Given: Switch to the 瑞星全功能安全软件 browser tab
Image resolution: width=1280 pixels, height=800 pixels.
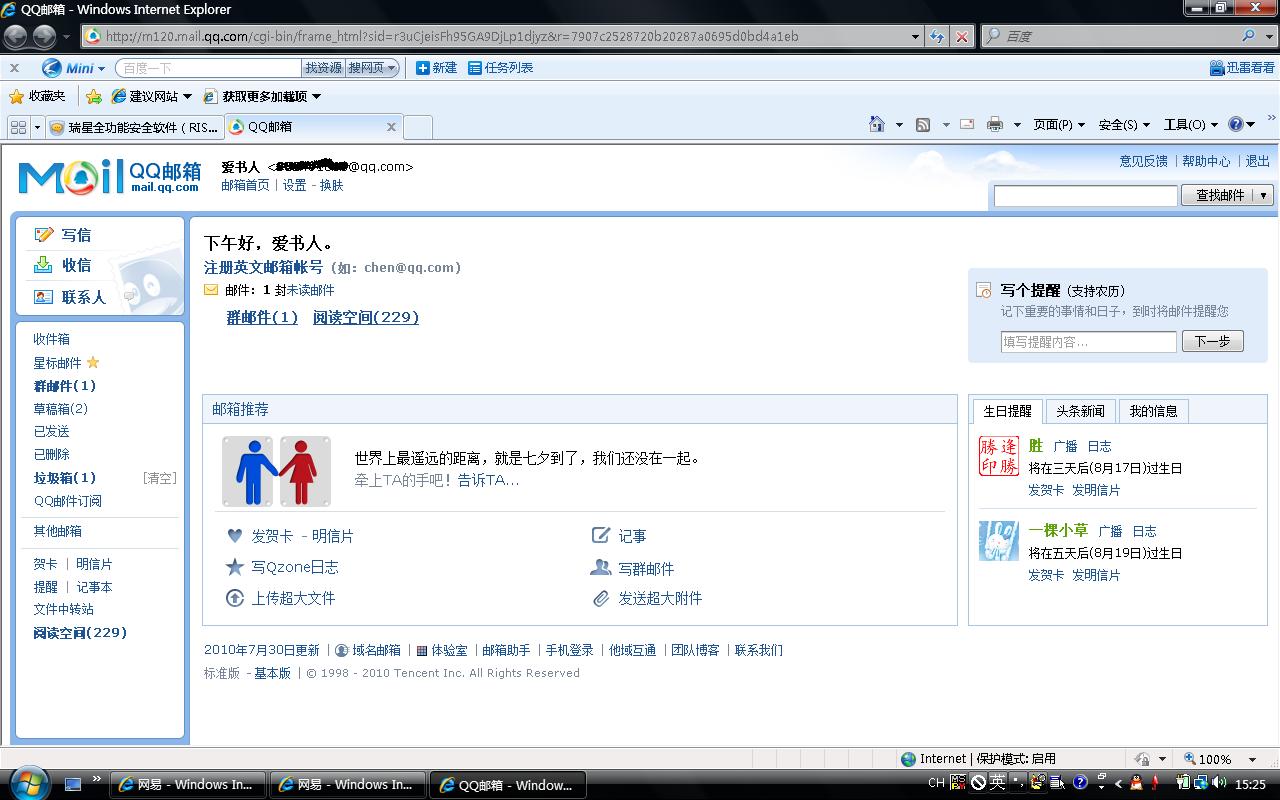Looking at the screenshot, I should [133, 127].
